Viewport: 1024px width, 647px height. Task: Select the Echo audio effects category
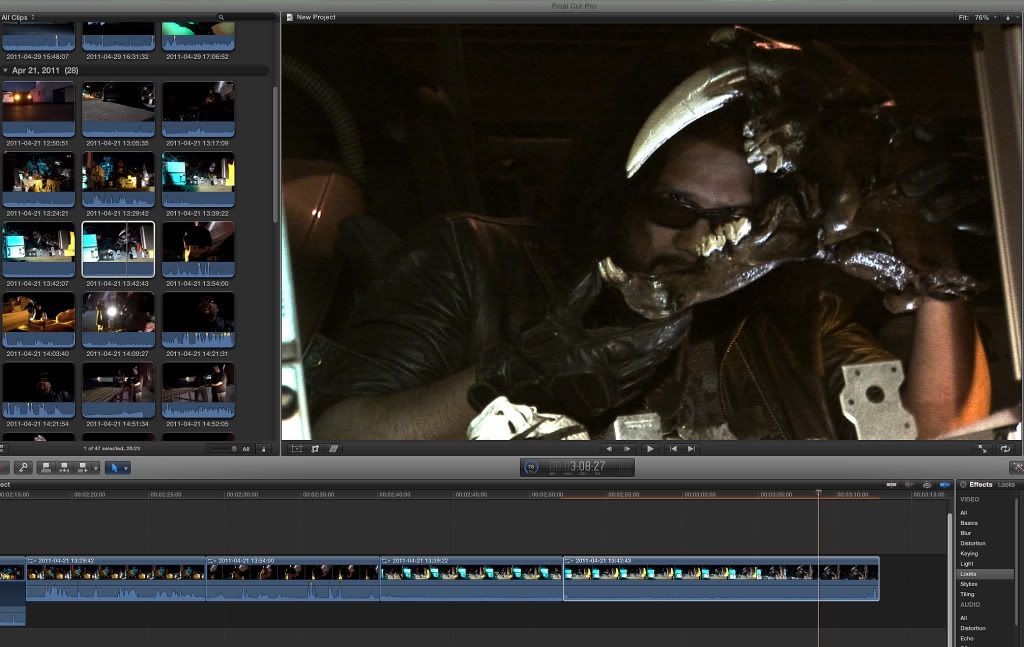[x=967, y=639]
